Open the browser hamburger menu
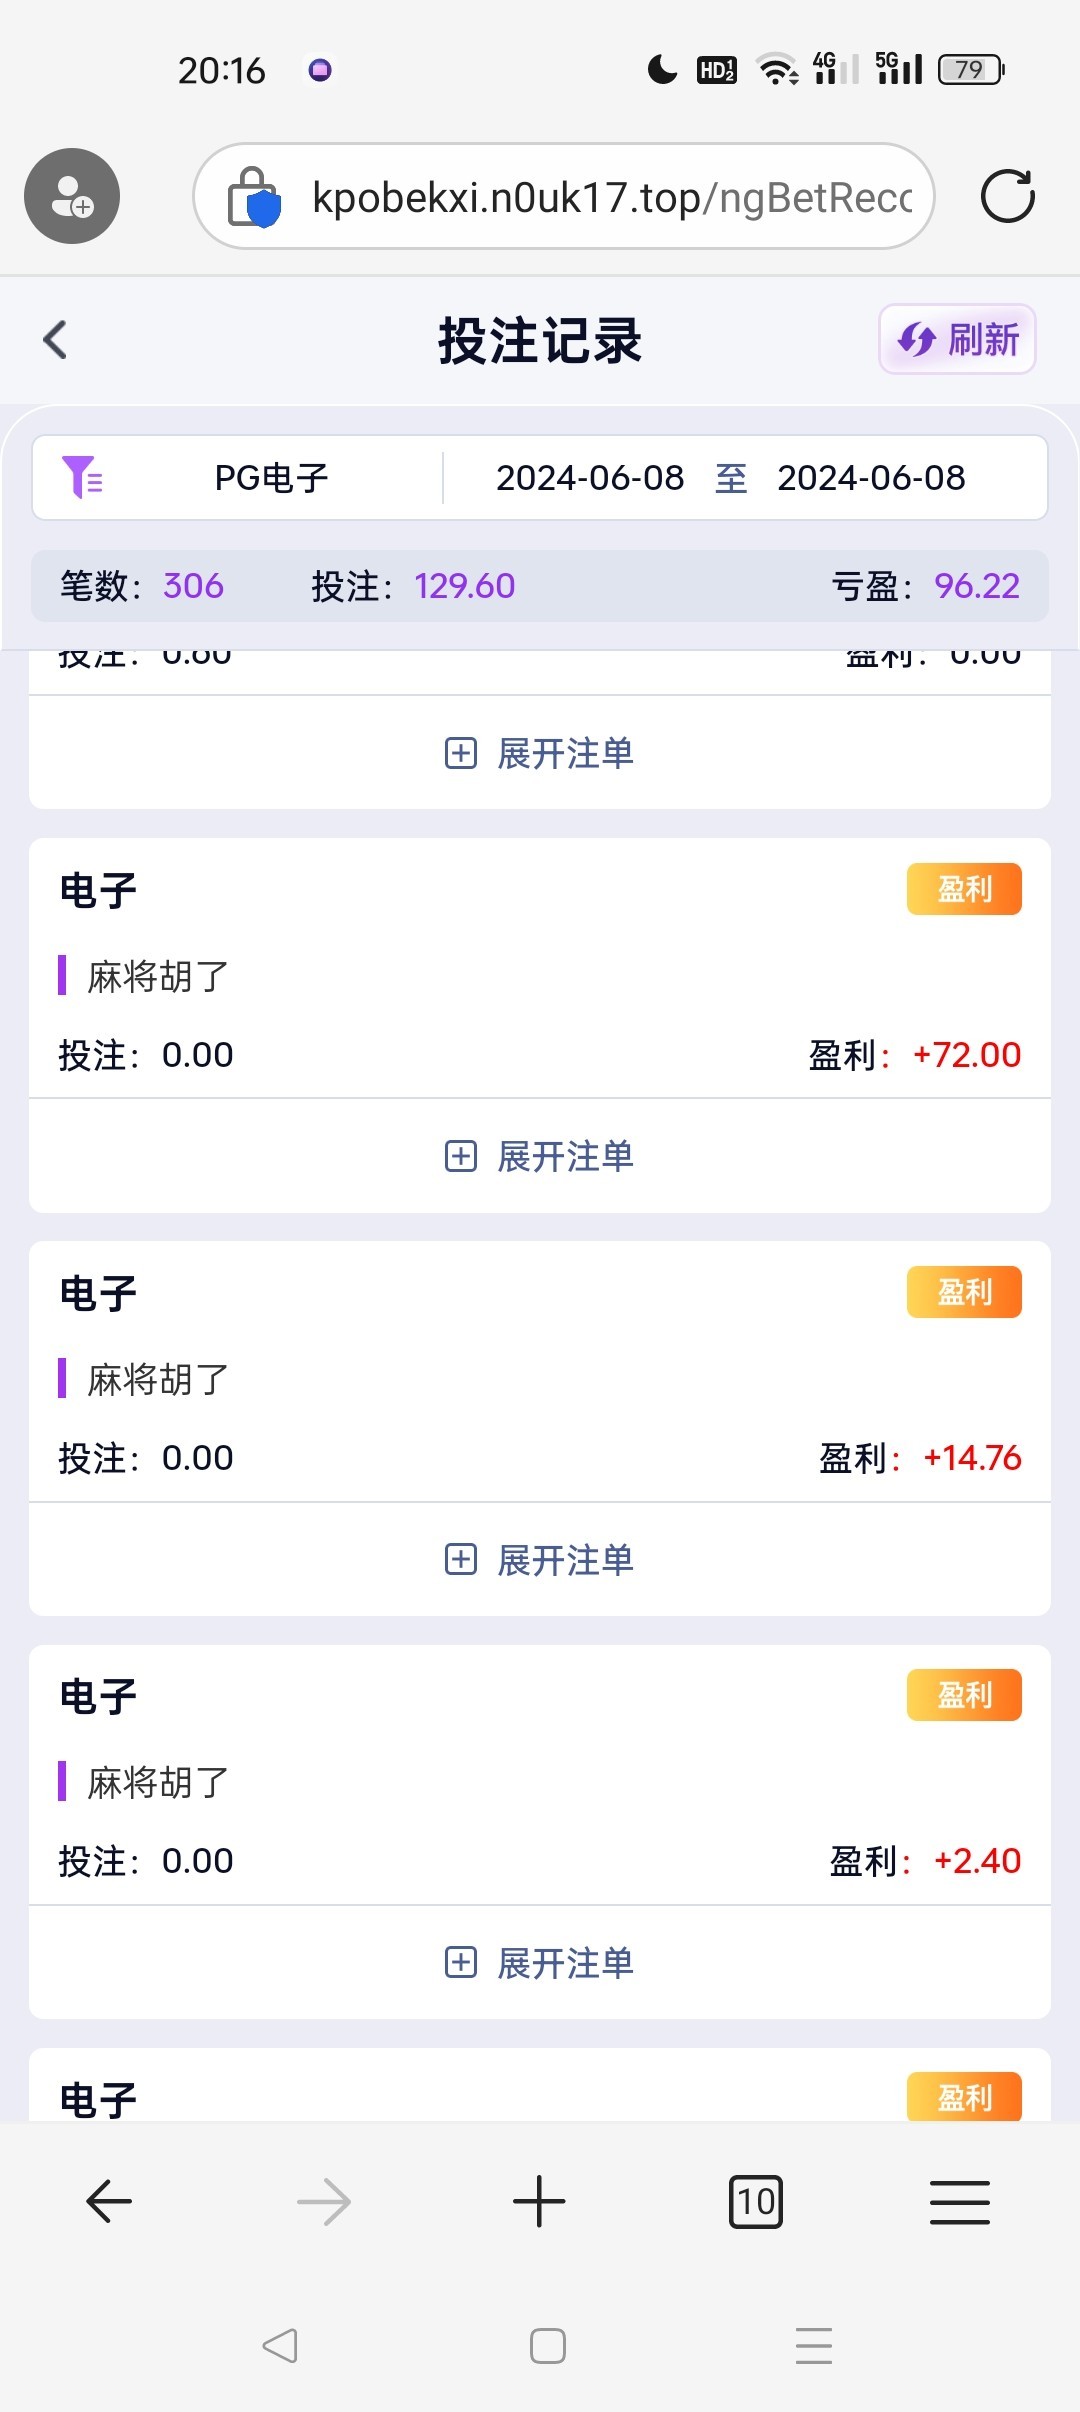Image resolution: width=1080 pixels, height=2412 pixels. tap(959, 2201)
